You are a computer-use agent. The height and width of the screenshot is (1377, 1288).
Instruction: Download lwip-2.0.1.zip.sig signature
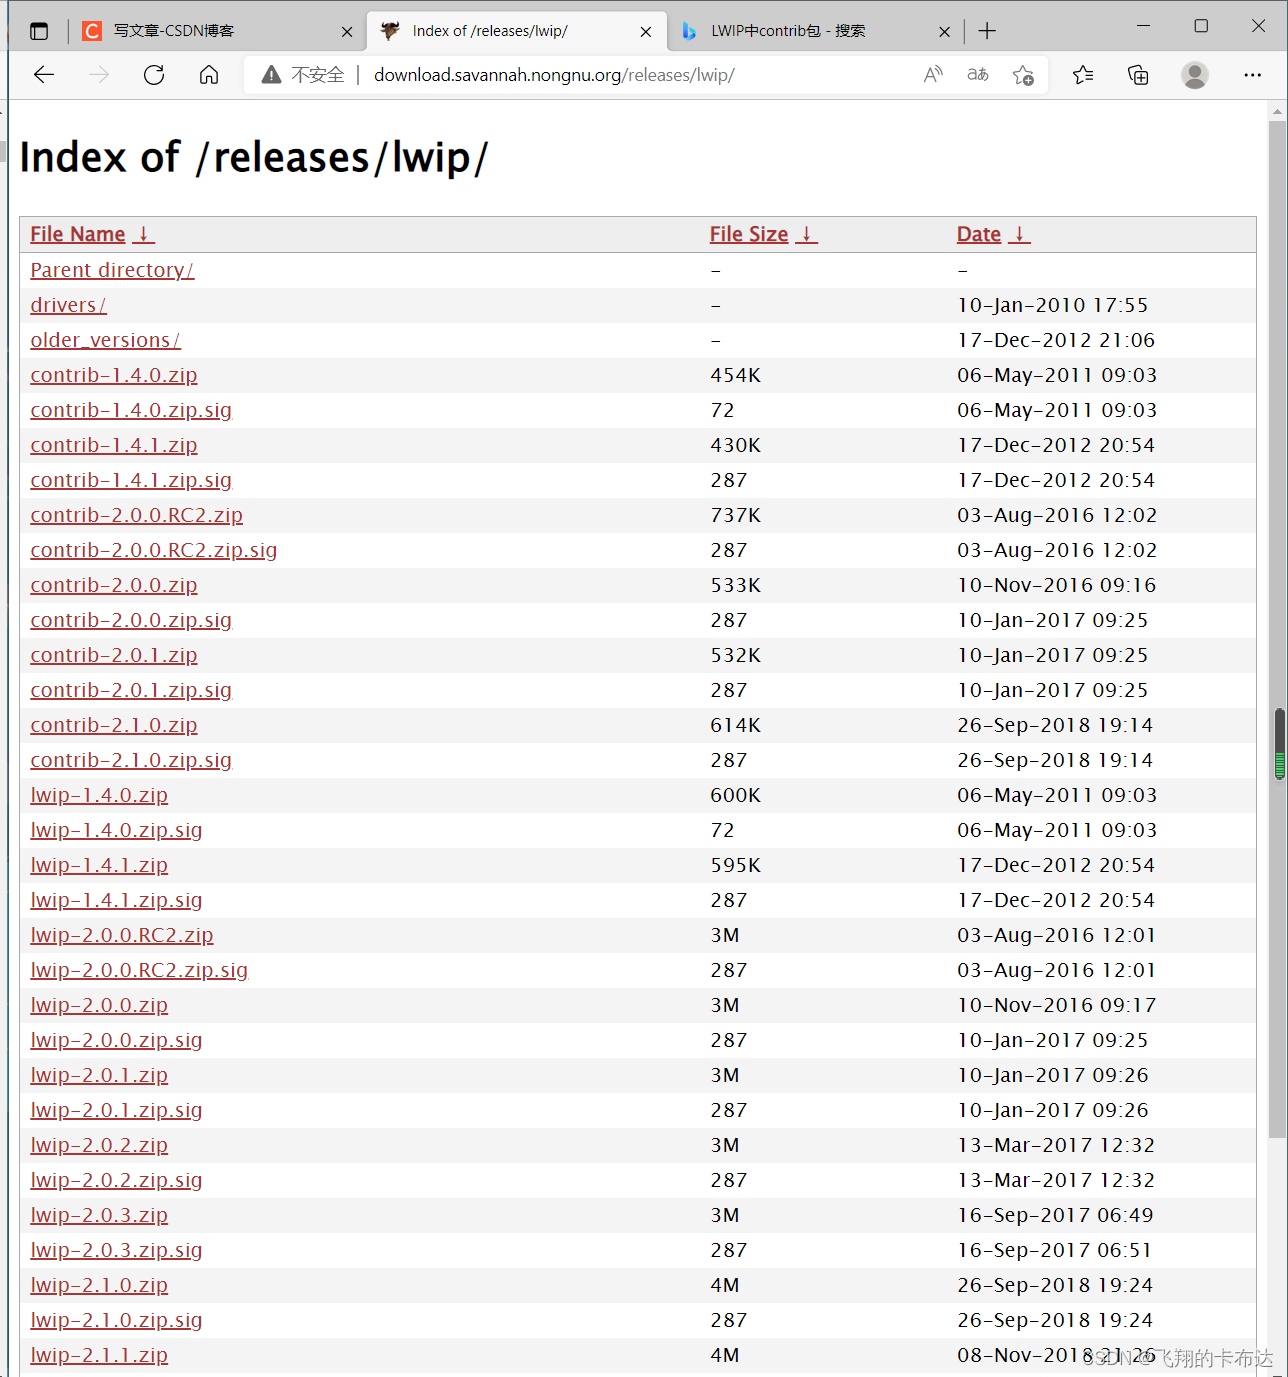[116, 1110]
